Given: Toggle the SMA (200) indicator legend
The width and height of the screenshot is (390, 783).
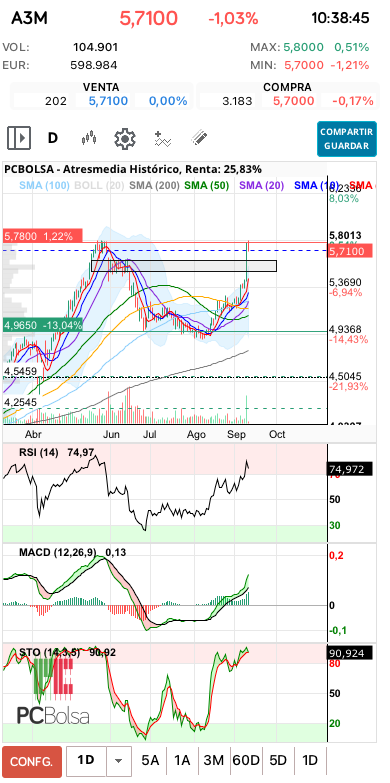Looking at the screenshot, I should pyautogui.click(x=154, y=186).
